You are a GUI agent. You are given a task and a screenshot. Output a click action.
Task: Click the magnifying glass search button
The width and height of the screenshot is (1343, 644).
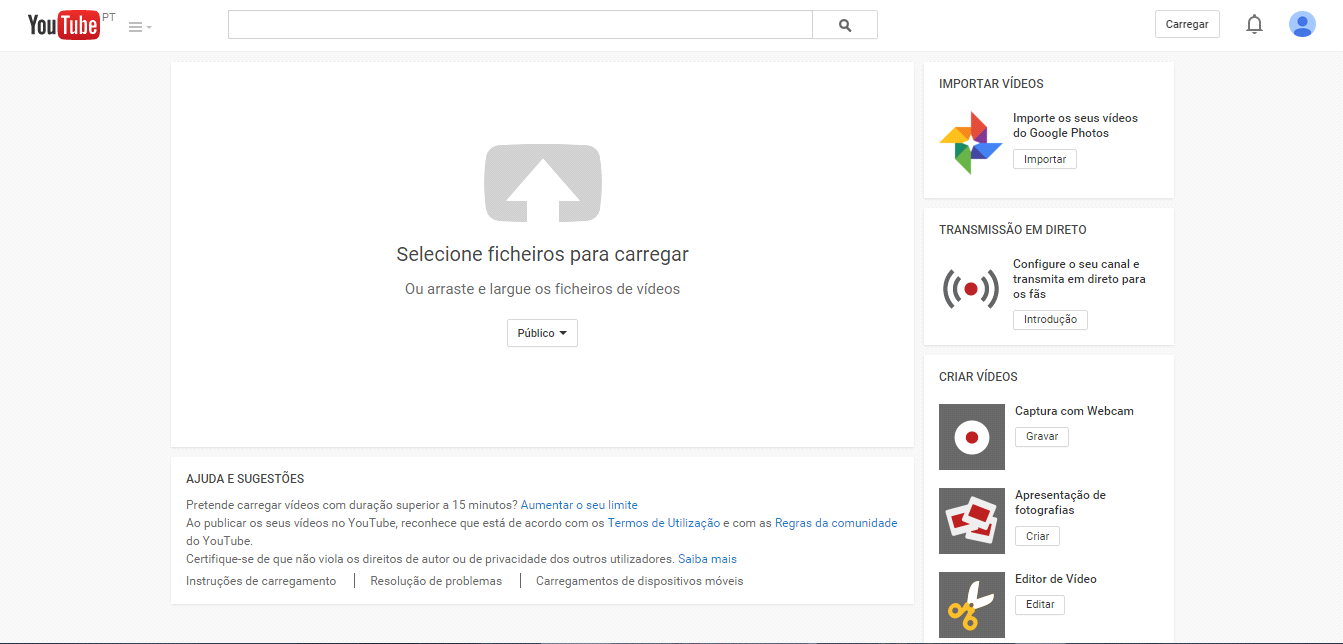click(845, 25)
